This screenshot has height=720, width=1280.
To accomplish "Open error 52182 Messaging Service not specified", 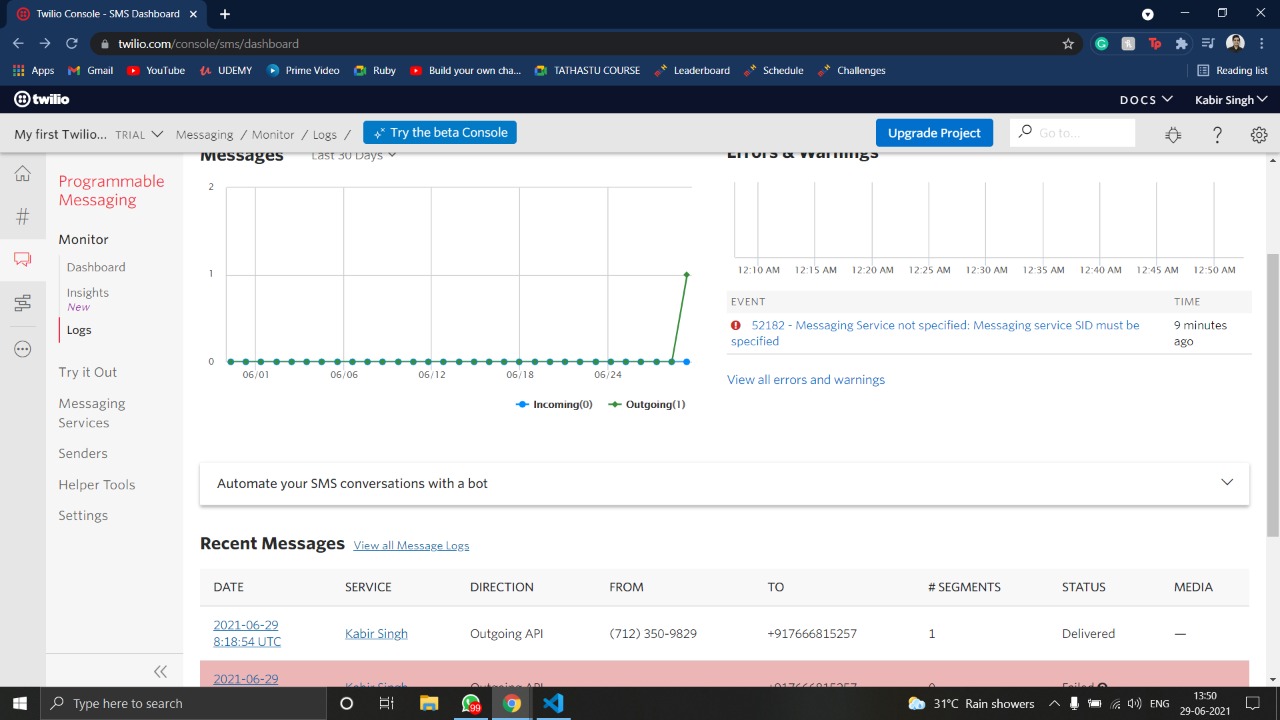I will tap(935, 333).
